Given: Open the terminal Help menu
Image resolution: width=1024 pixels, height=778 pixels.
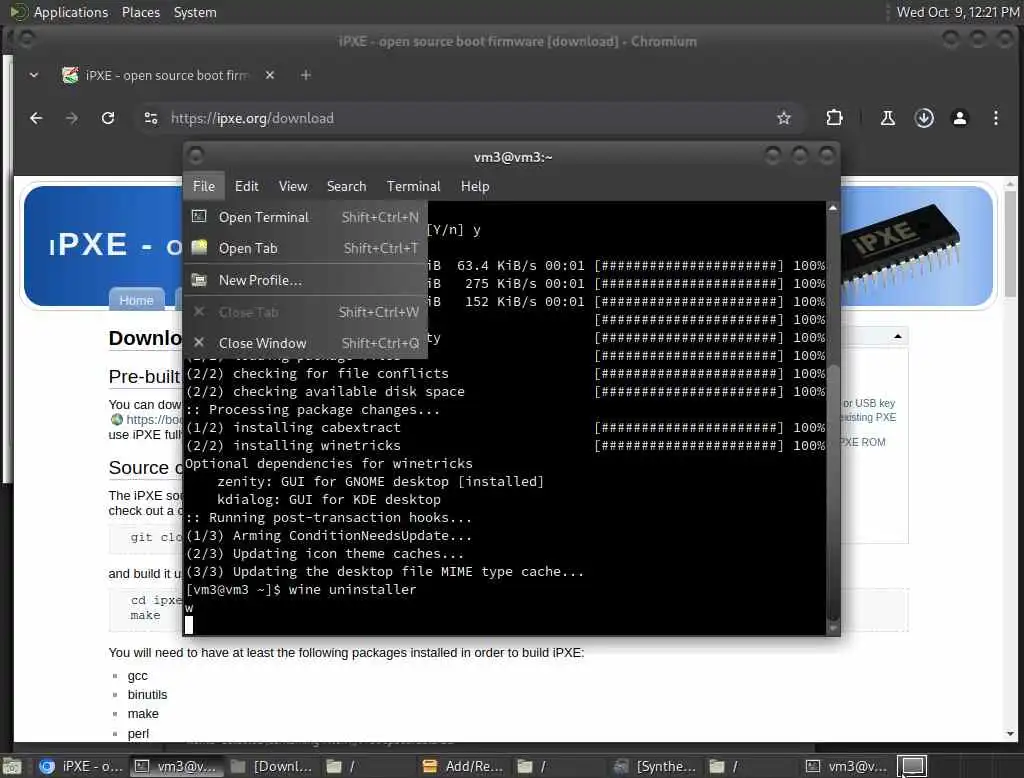Looking at the screenshot, I should [x=475, y=186].
